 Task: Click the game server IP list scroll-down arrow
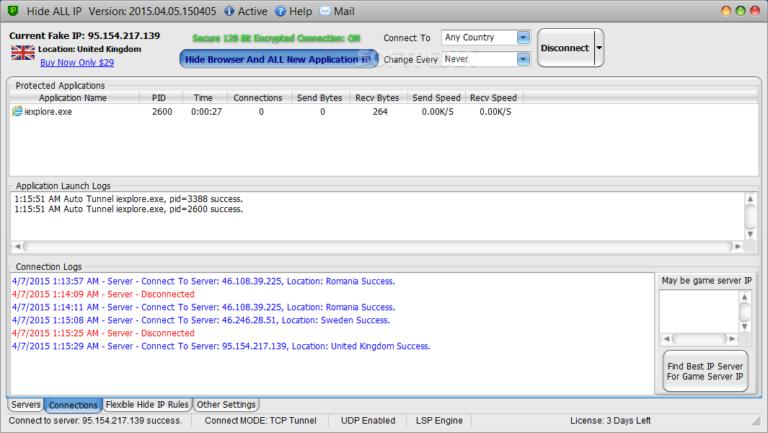tap(744, 326)
